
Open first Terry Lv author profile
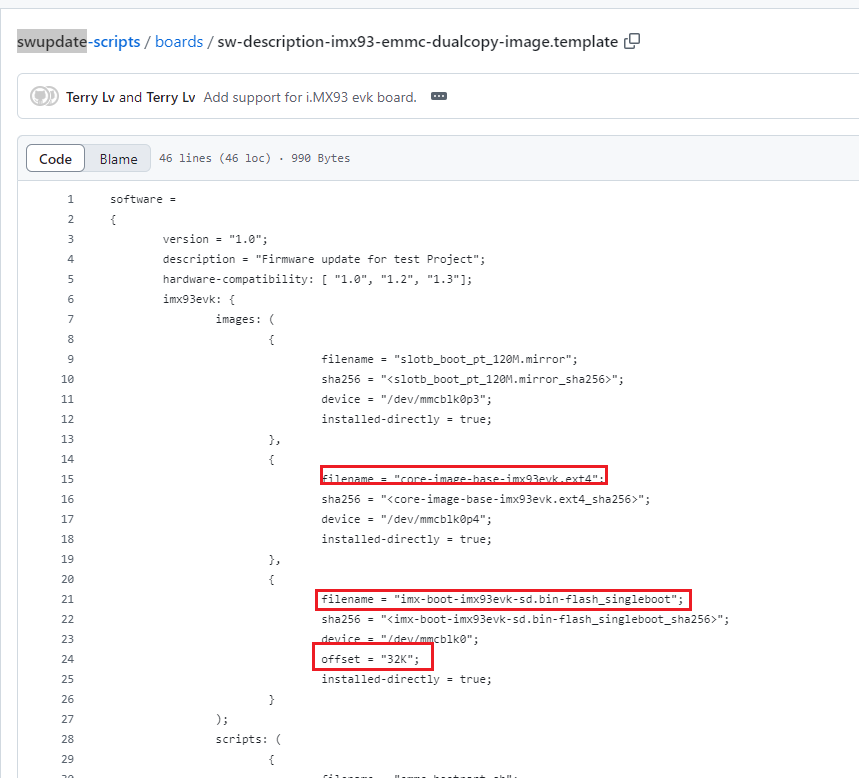(90, 97)
